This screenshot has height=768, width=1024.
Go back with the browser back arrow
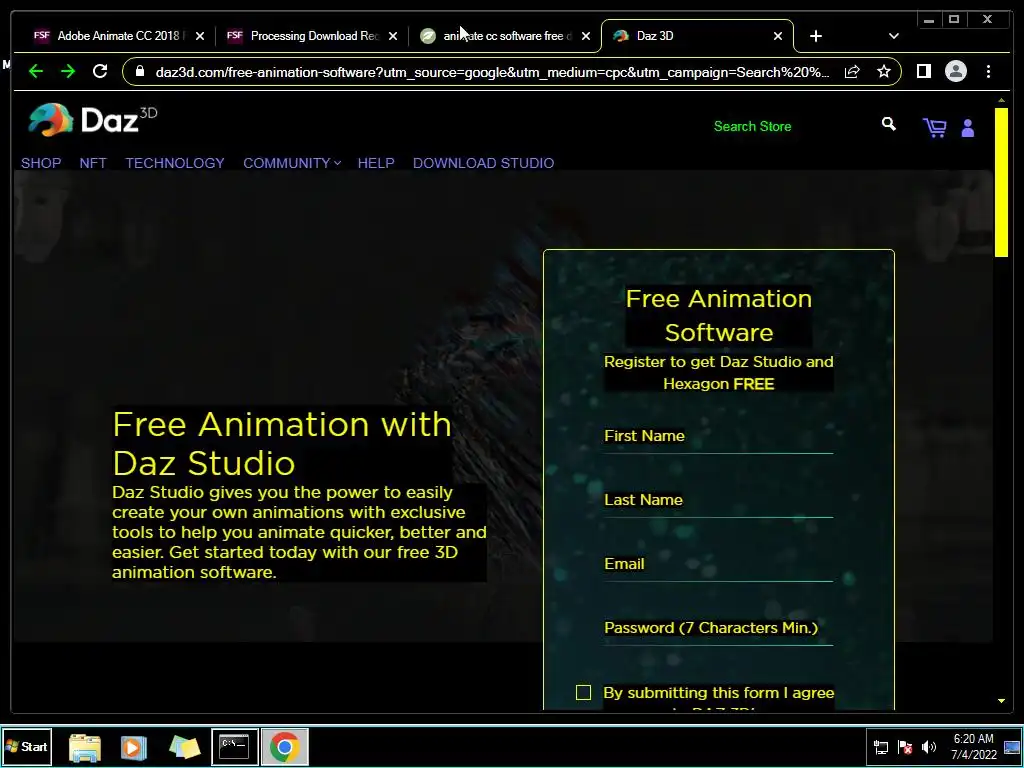pyautogui.click(x=36, y=71)
